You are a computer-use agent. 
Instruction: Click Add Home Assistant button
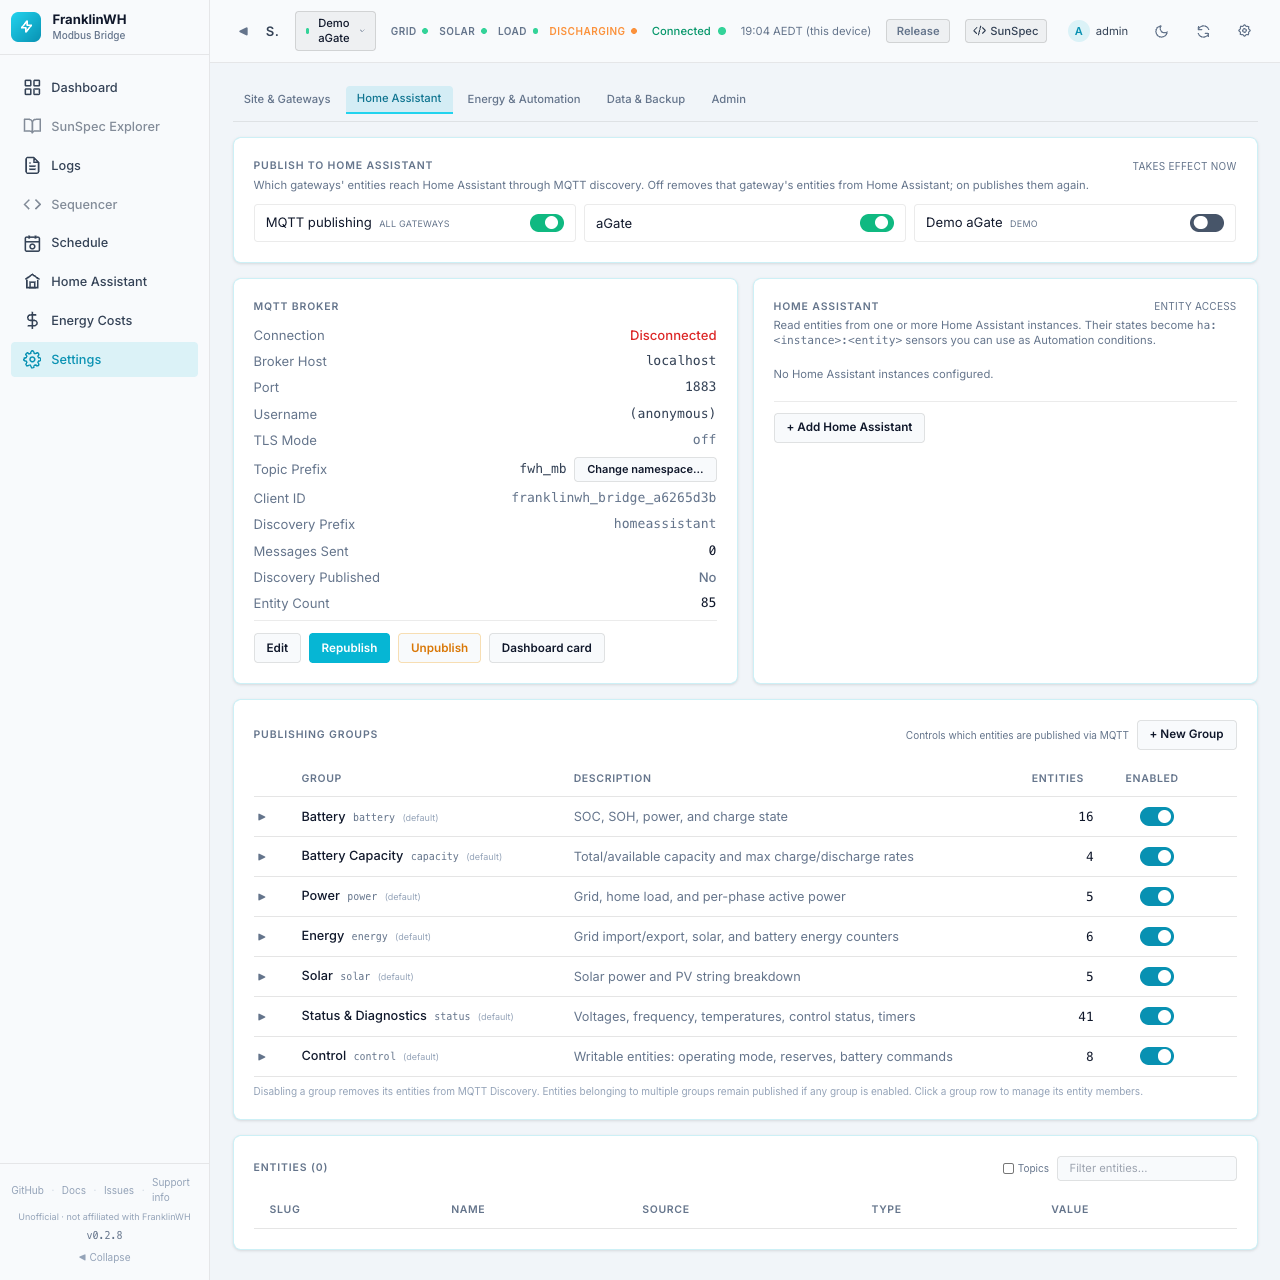coord(849,428)
